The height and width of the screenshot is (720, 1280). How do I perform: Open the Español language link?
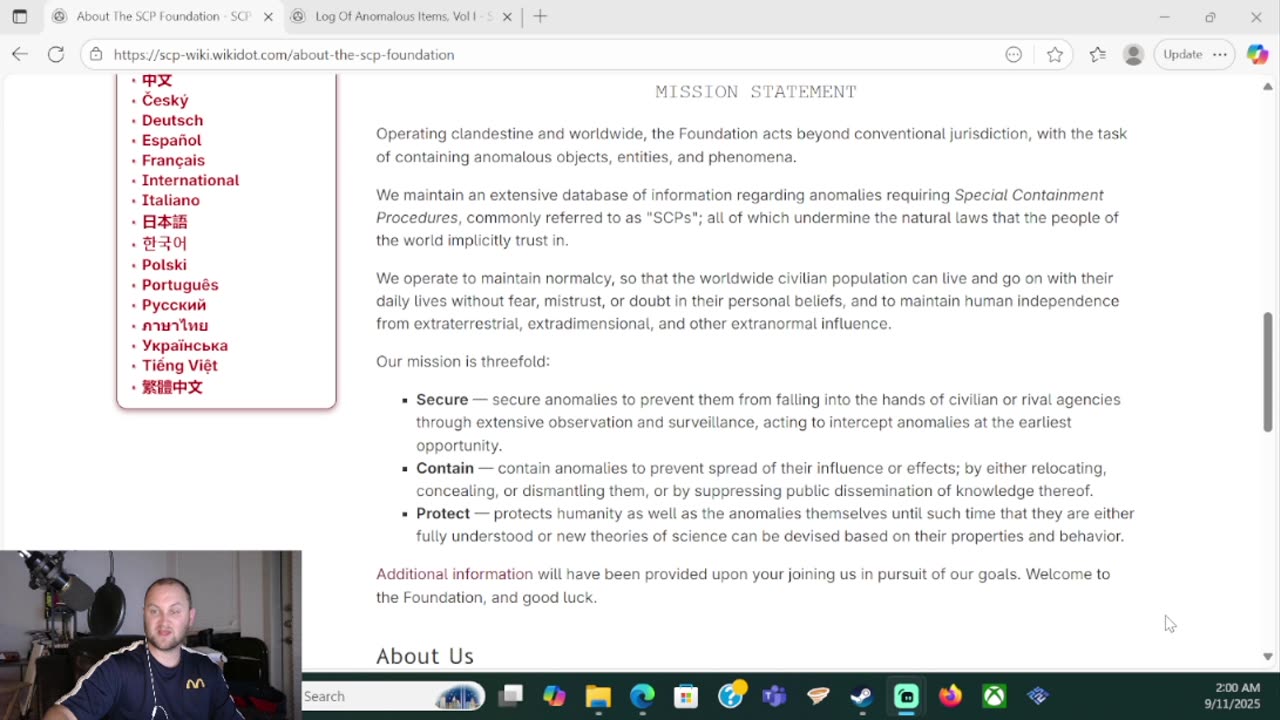pos(171,140)
